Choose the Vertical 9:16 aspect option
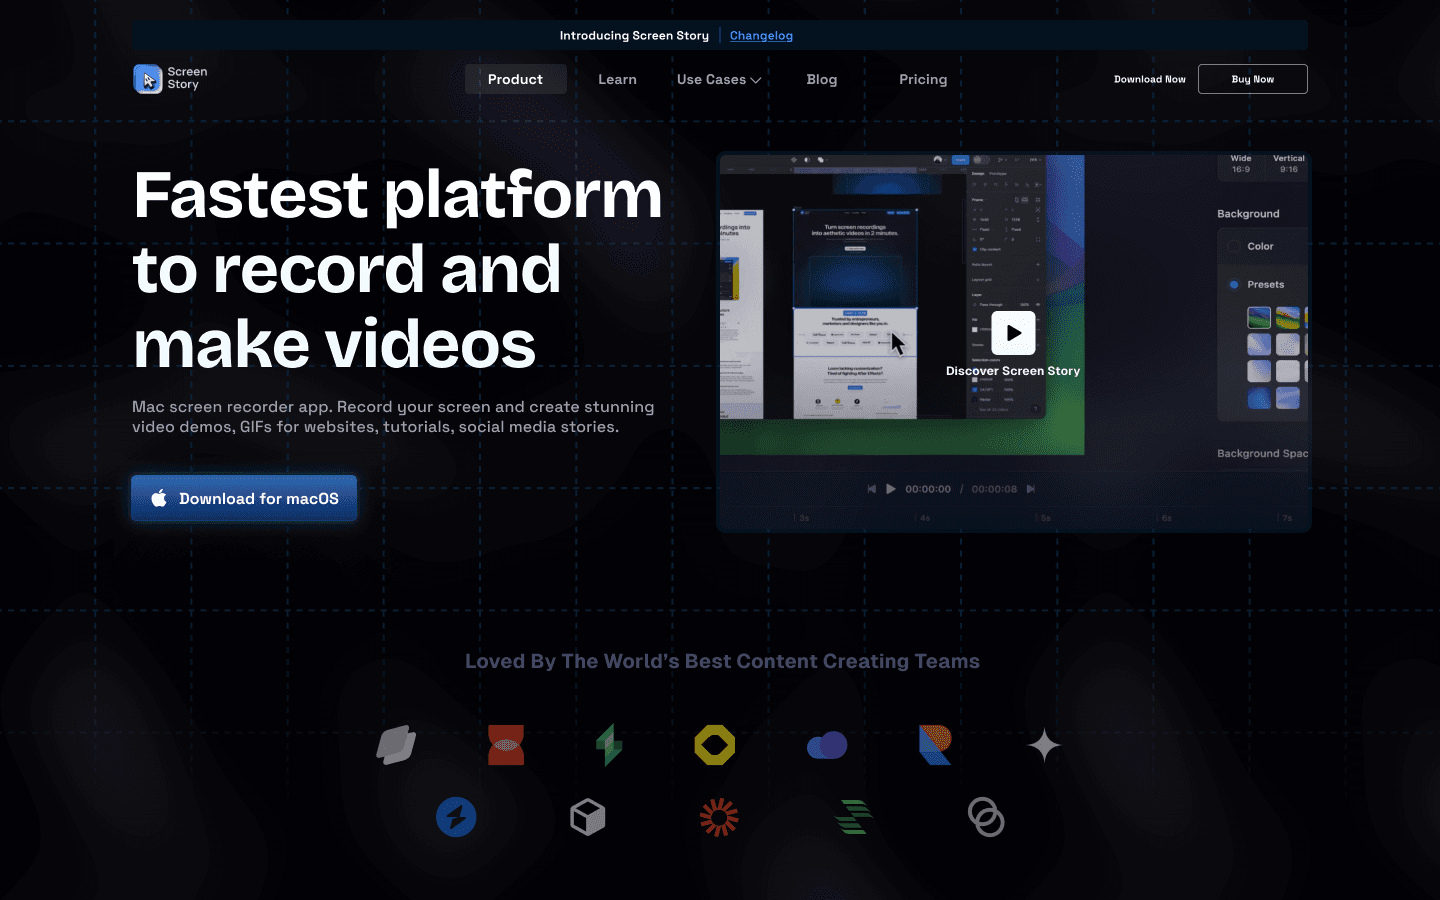The image size is (1440, 900). point(1289,164)
